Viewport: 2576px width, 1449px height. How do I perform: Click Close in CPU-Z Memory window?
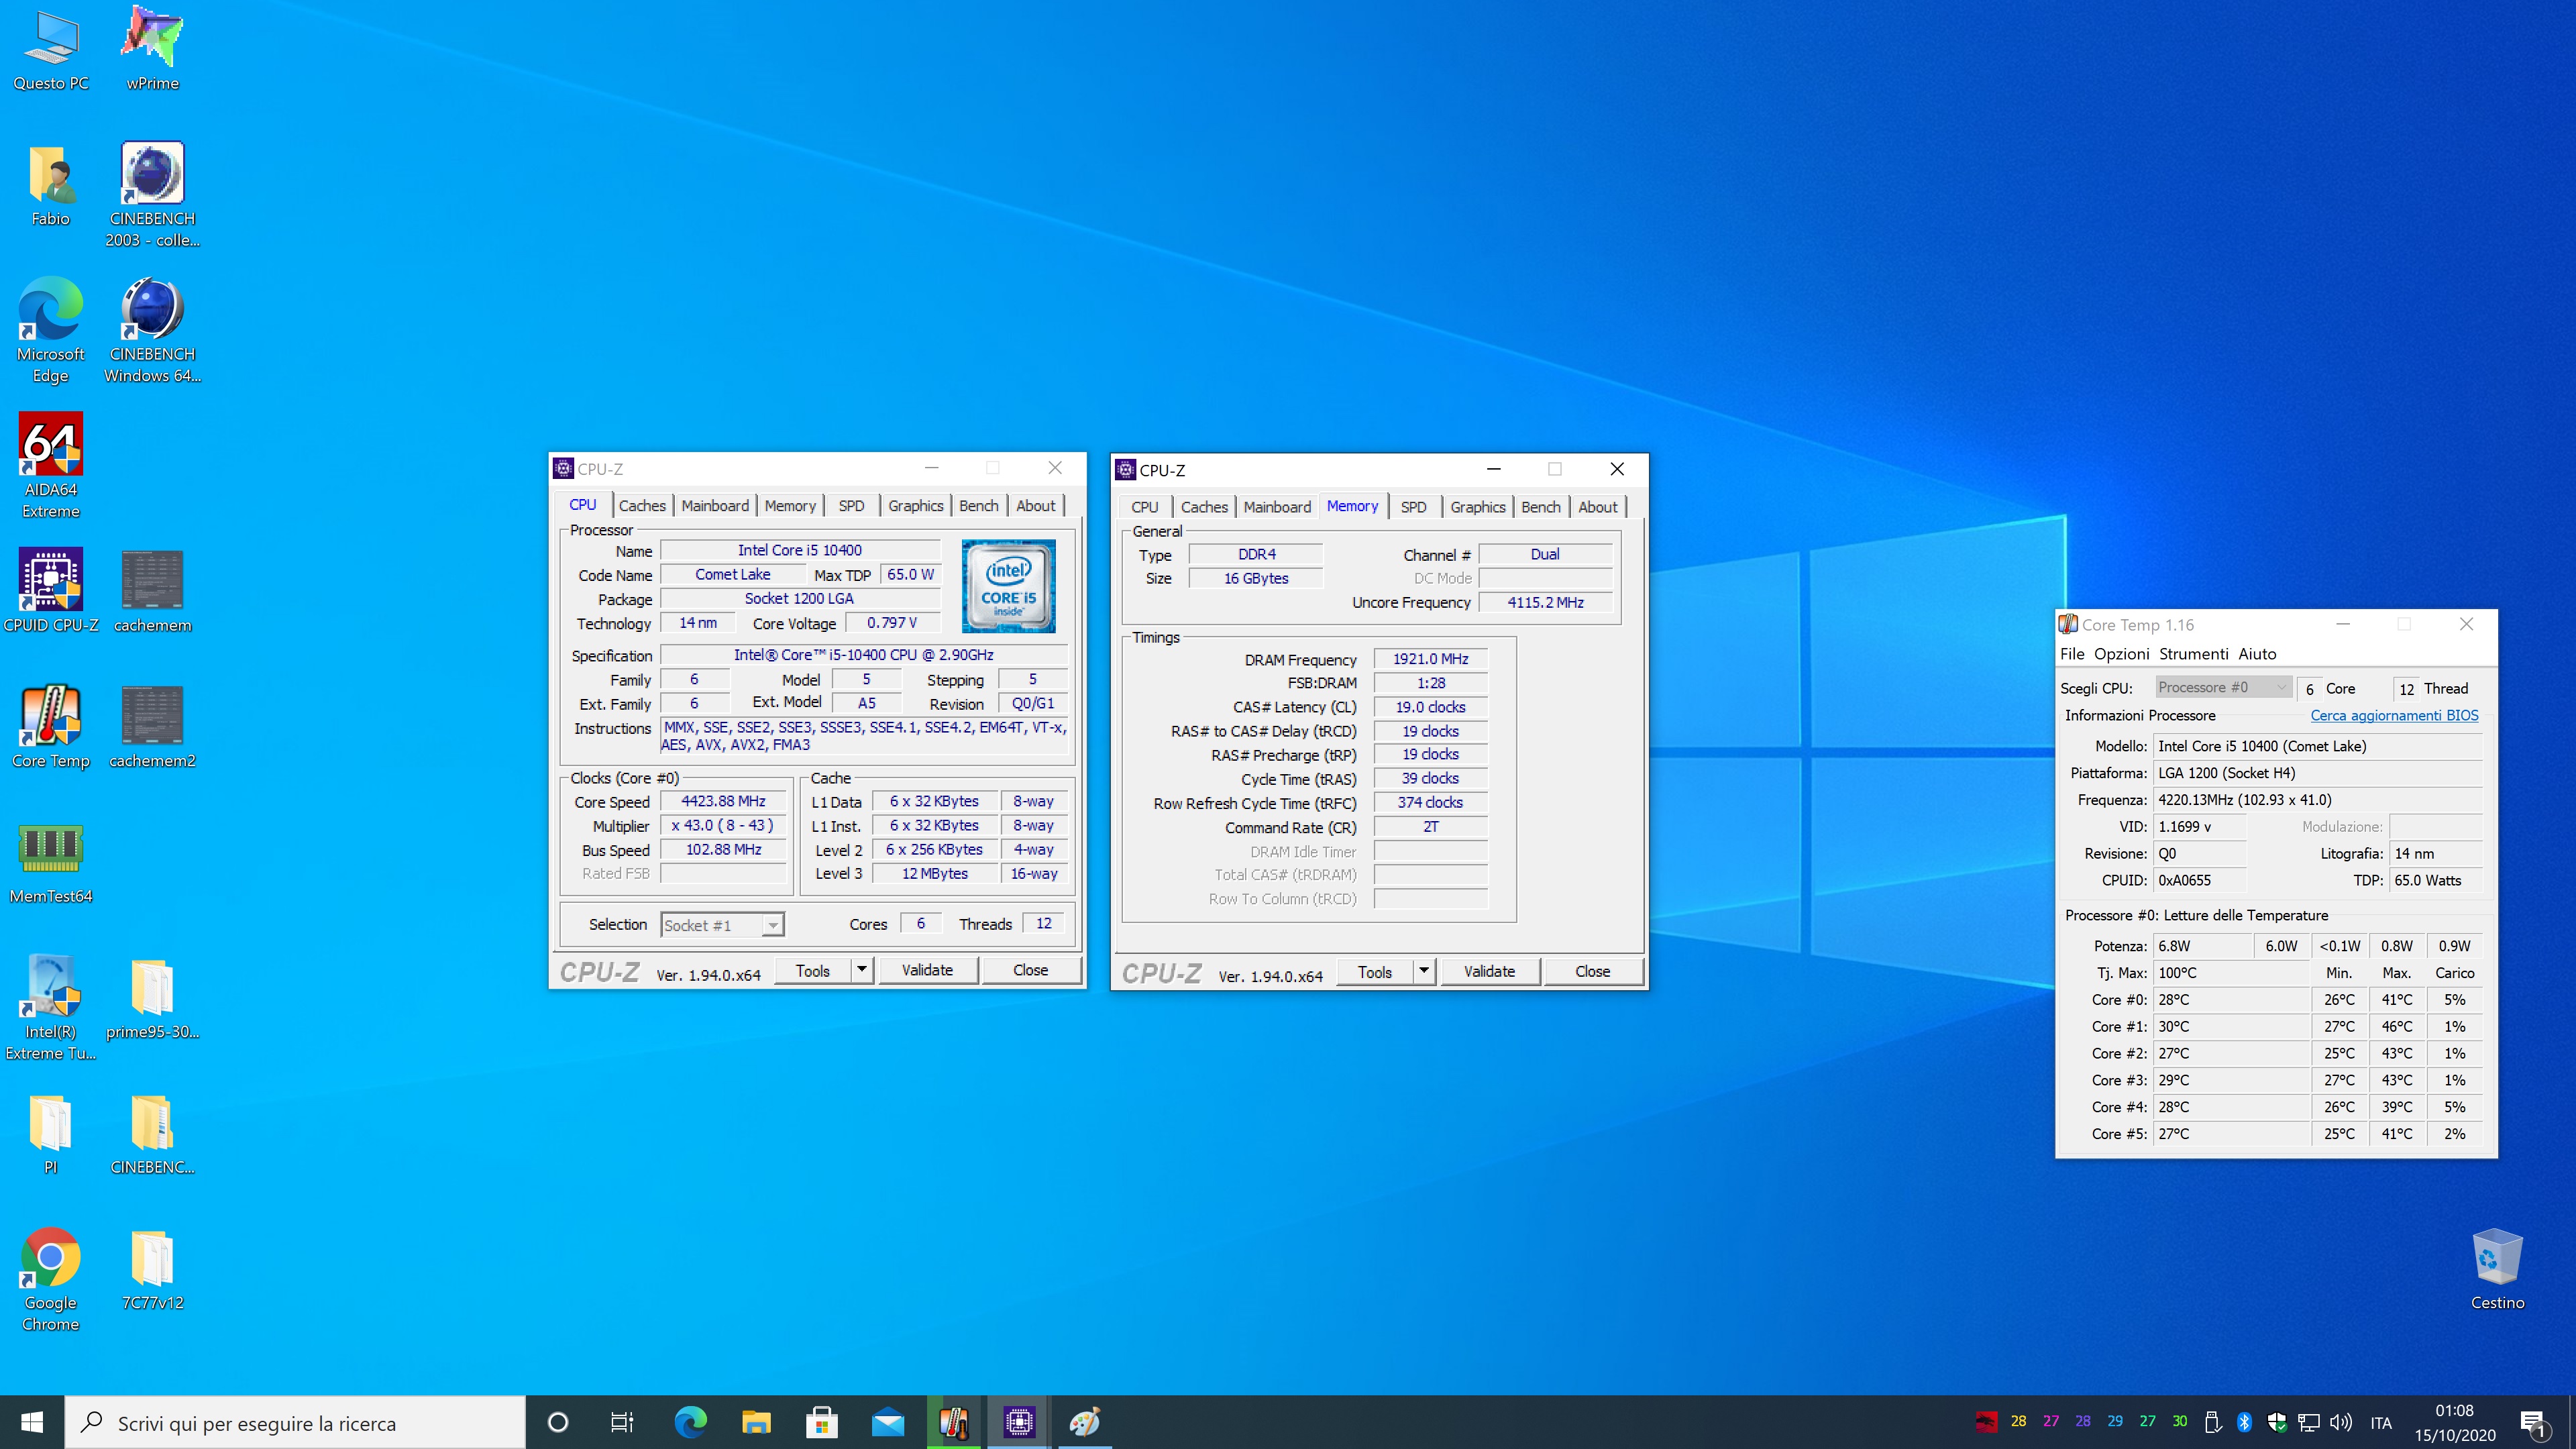[x=1592, y=971]
